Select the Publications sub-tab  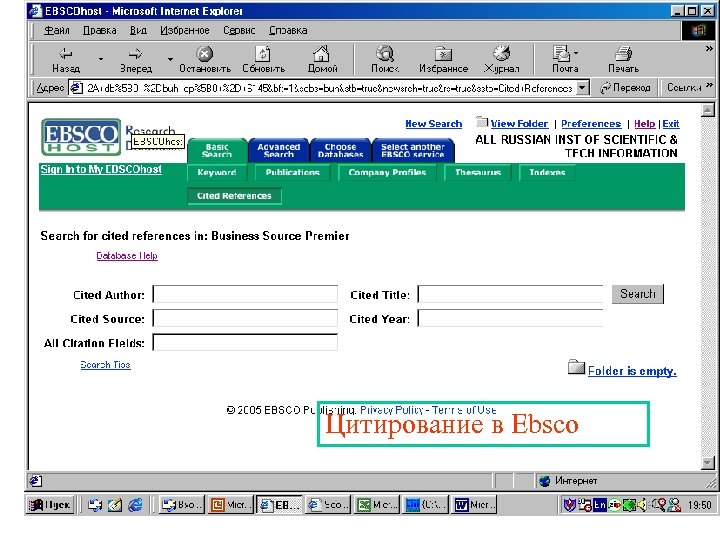tap(292, 173)
